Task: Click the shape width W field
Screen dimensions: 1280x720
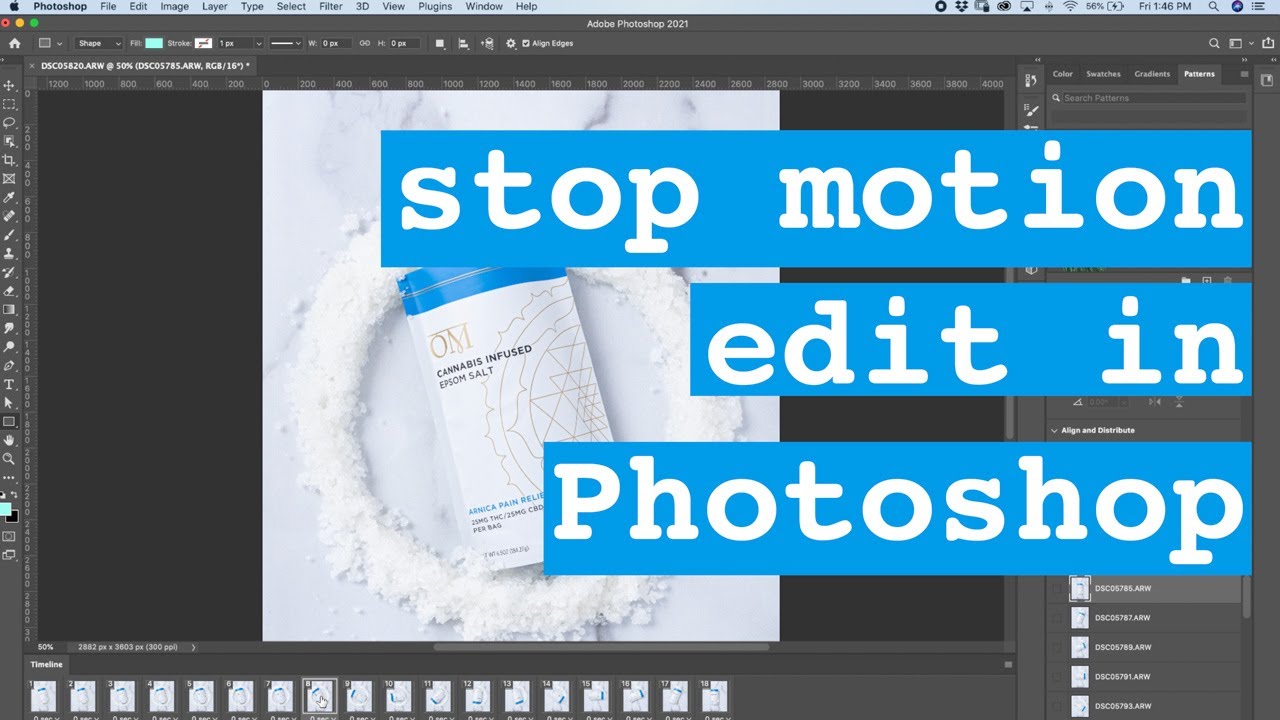Action: (334, 43)
